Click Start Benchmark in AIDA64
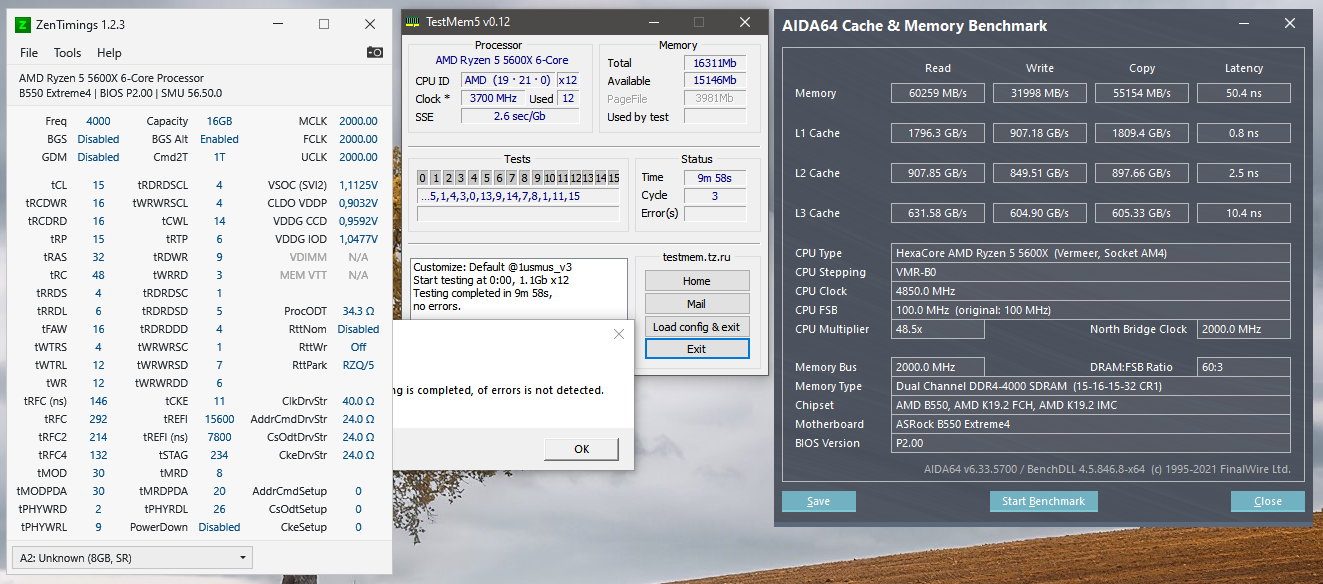The width and height of the screenshot is (1323, 584). click(x=1044, y=501)
